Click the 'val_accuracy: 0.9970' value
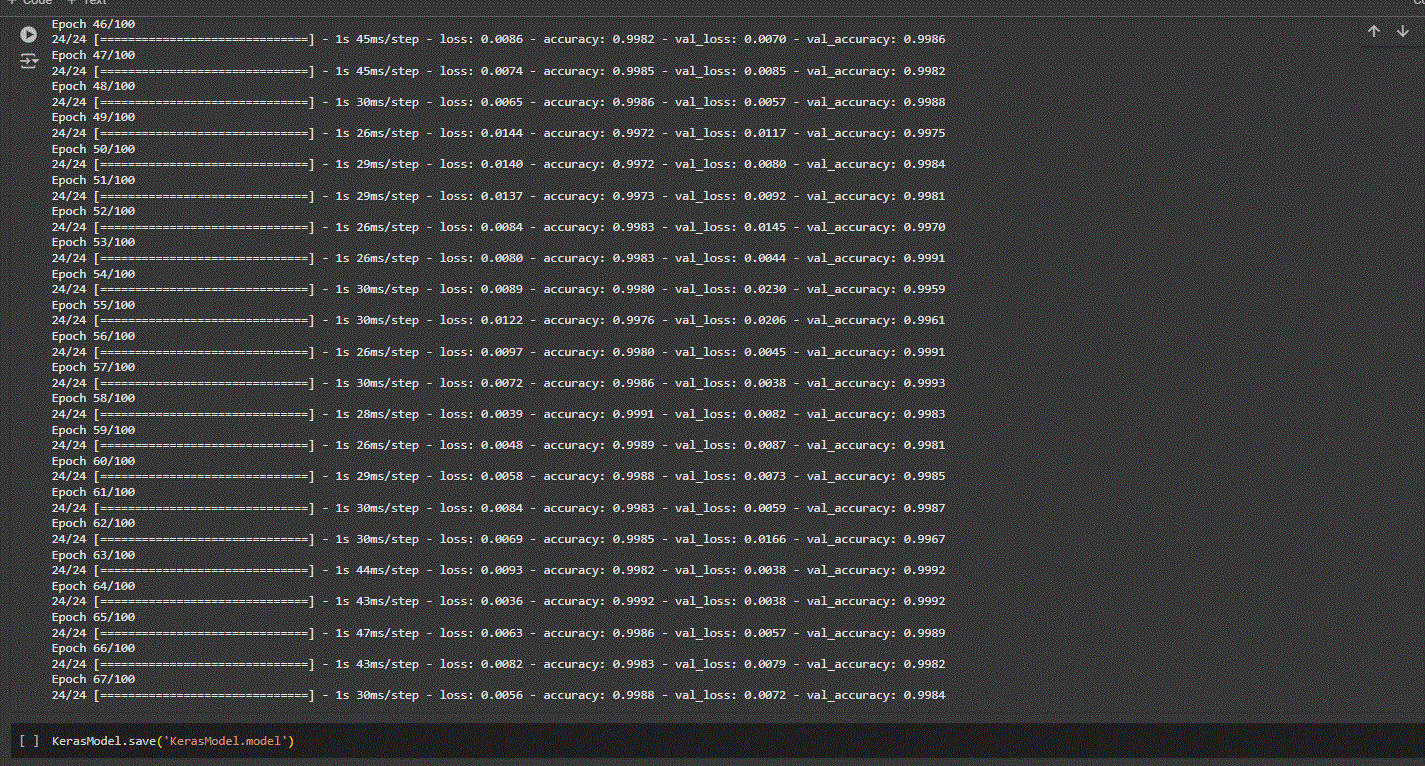1425x766 pixels. coord(876,227)
